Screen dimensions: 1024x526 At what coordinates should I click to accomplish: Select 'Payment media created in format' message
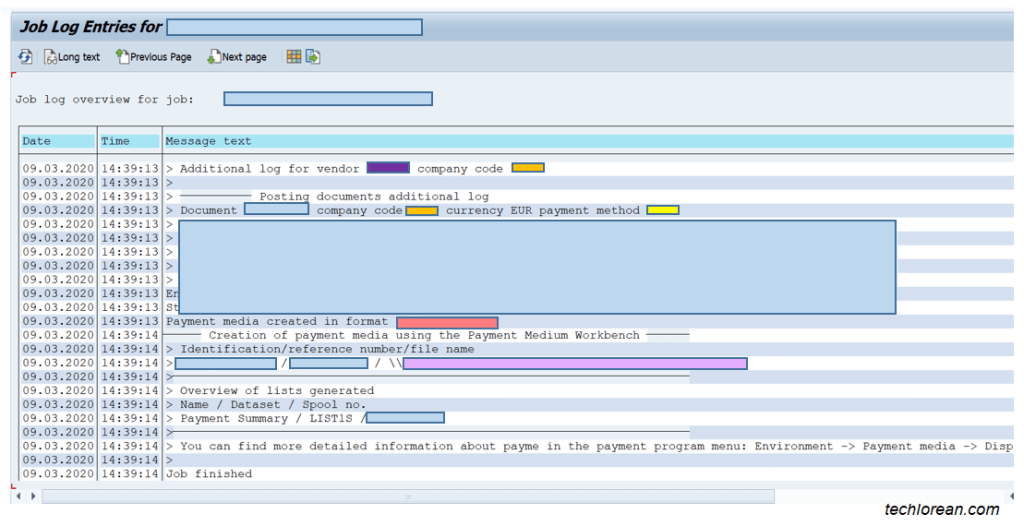(x=277, y=321)
